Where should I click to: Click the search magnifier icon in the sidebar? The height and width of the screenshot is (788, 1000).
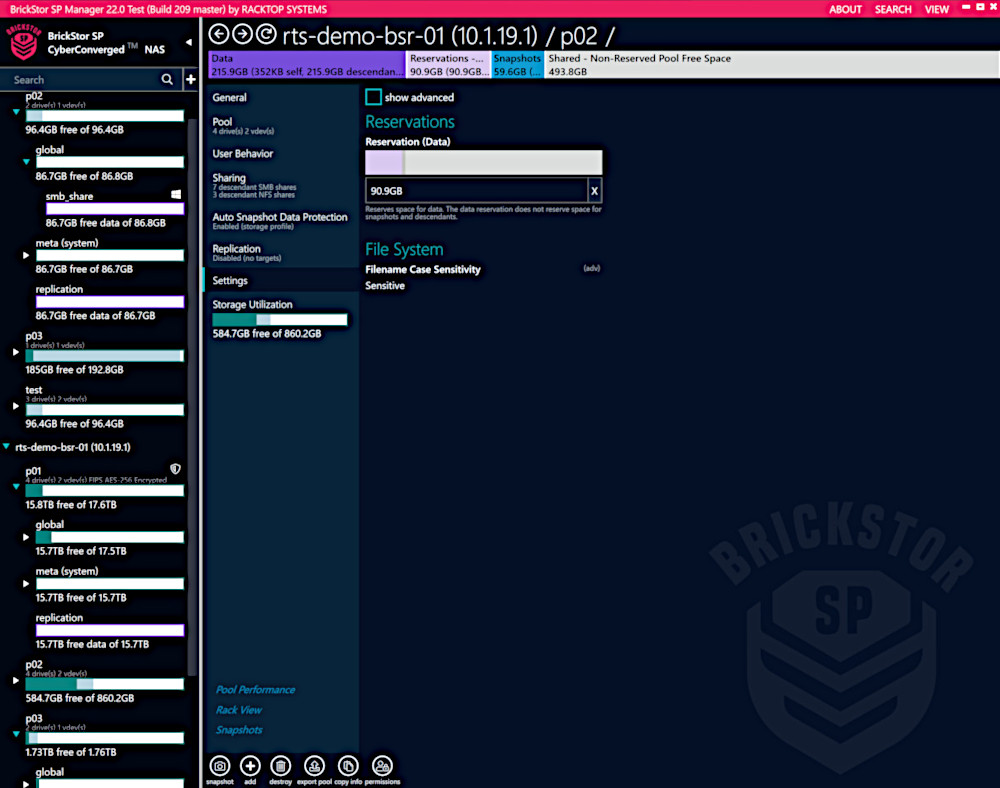coord(168,79)
